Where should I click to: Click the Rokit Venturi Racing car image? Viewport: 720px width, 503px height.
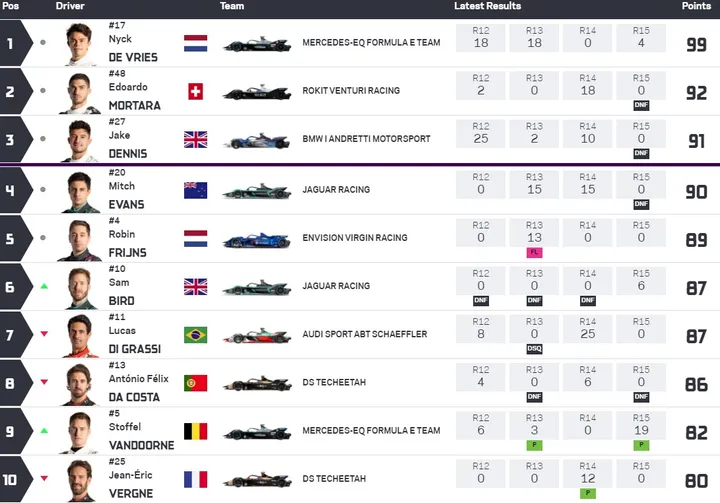click(258, 92)
